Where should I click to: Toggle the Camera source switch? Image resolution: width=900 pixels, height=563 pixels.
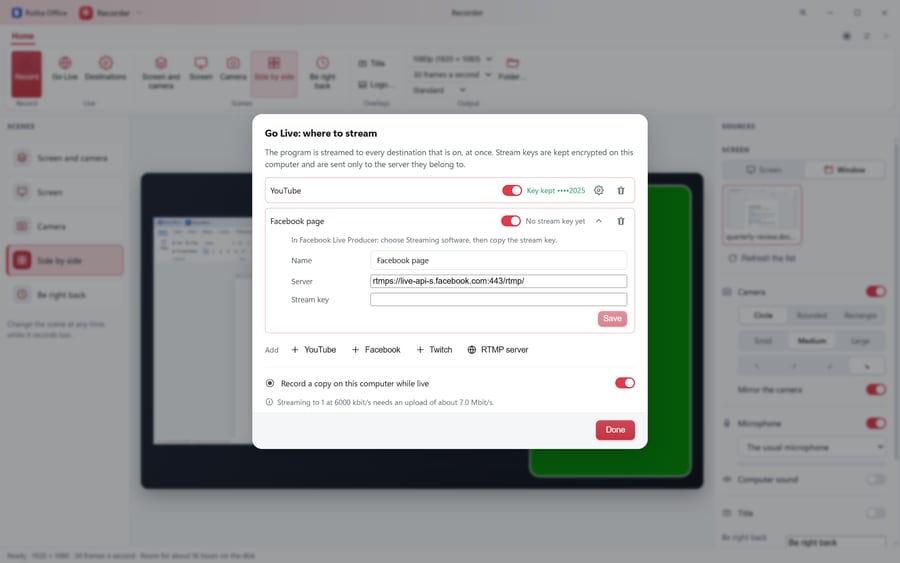tap(876, 292)
